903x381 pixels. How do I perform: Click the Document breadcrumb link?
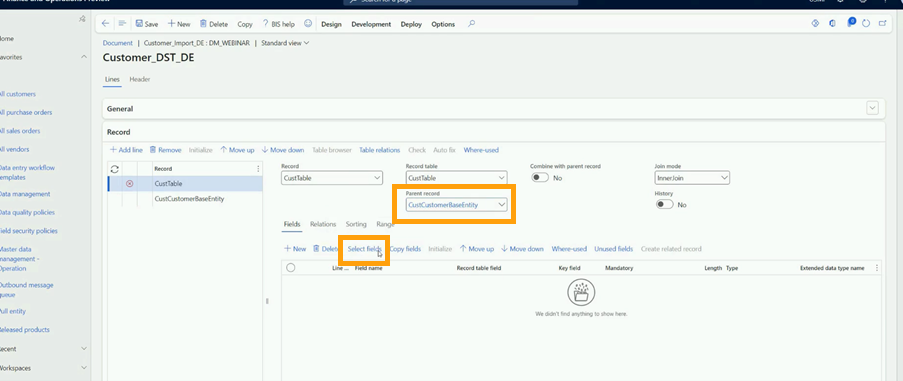(117, 43)
